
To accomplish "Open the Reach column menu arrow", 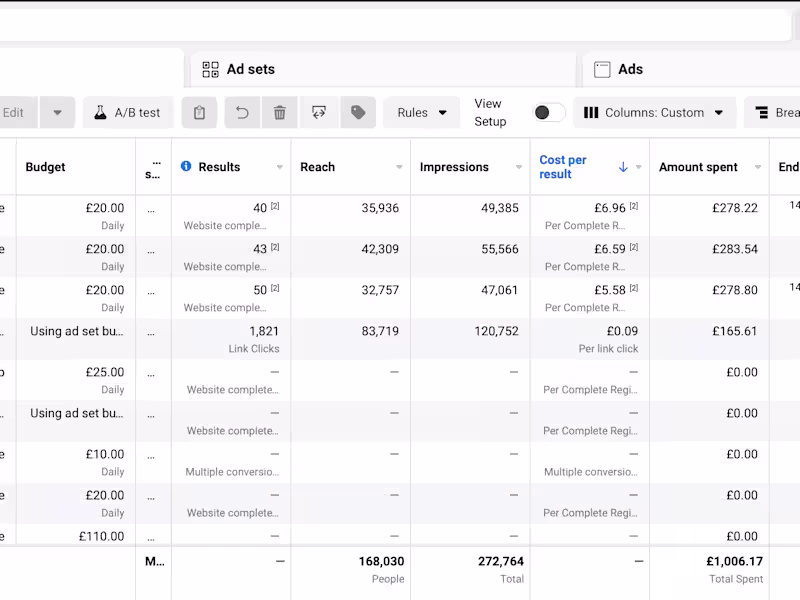I will [399, 168].
